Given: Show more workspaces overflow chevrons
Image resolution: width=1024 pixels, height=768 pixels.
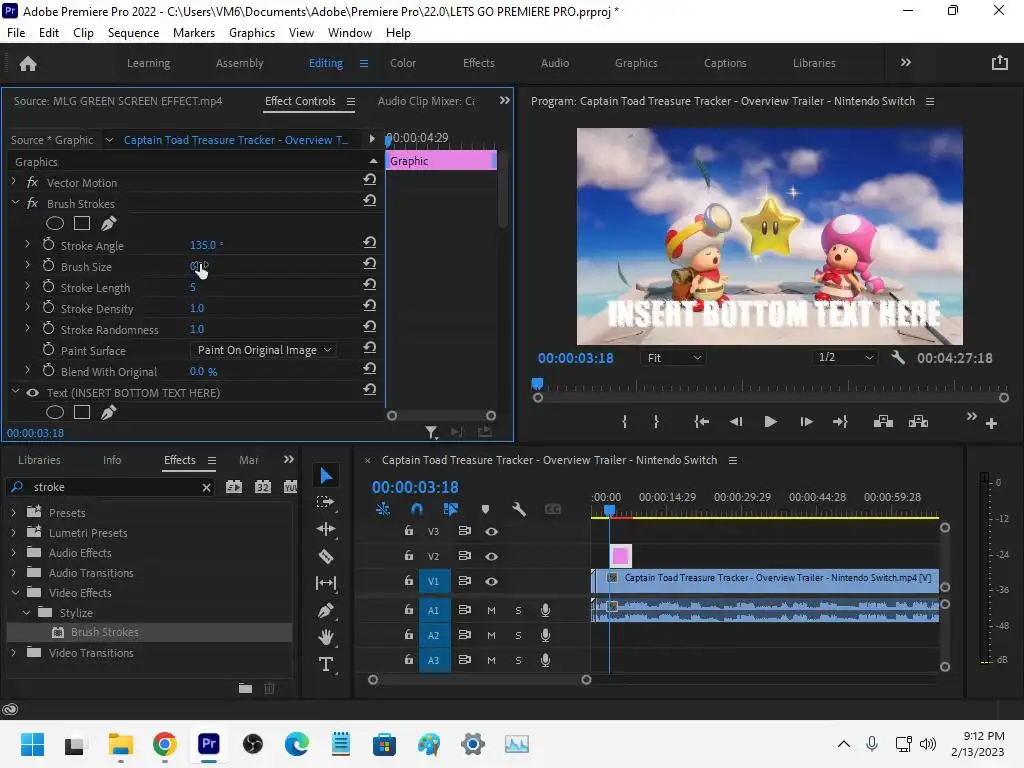Looking at the screenshot, I should (x=905, y=63).
